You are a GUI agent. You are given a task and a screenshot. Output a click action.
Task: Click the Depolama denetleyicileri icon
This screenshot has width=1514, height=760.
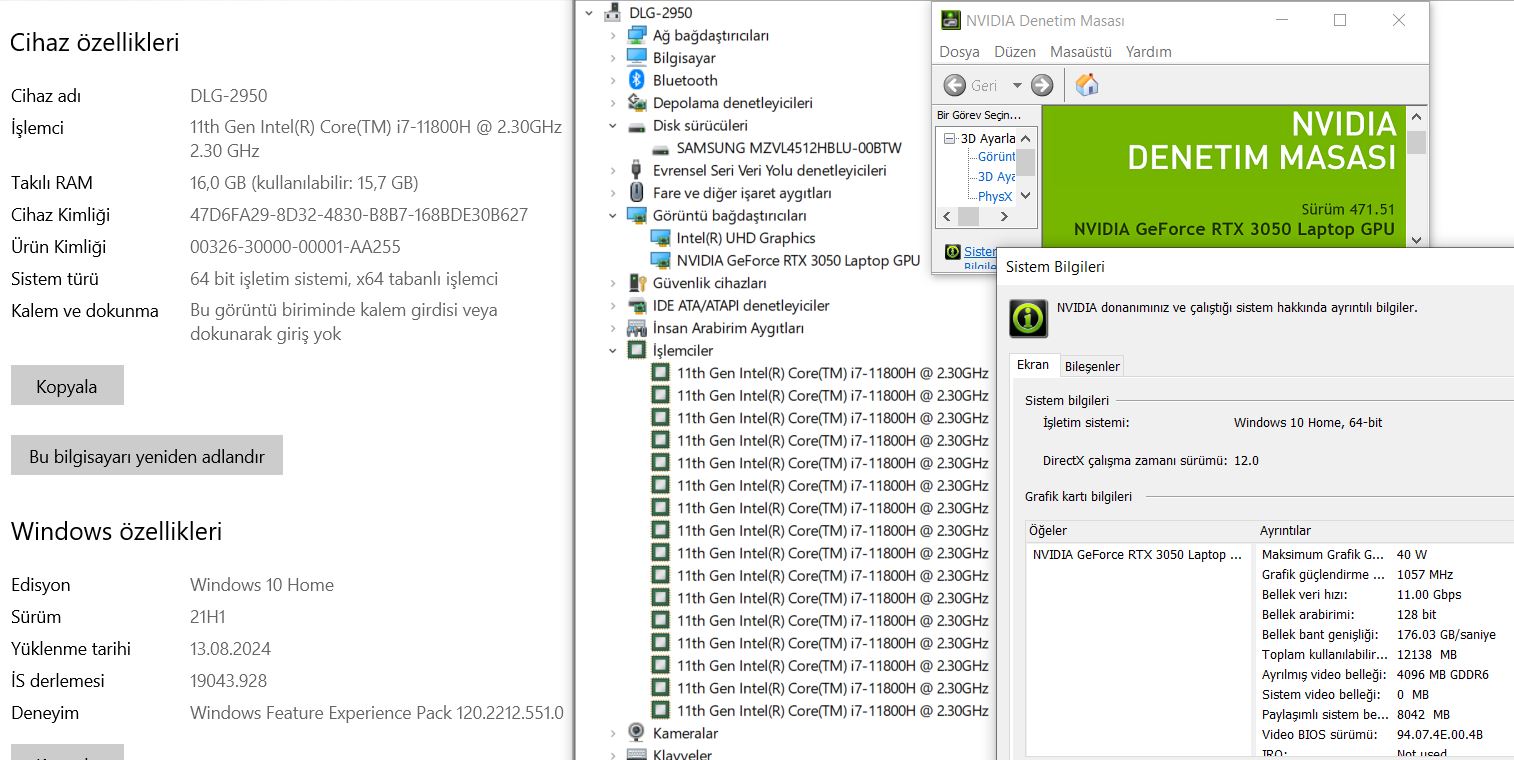[637, 103]
